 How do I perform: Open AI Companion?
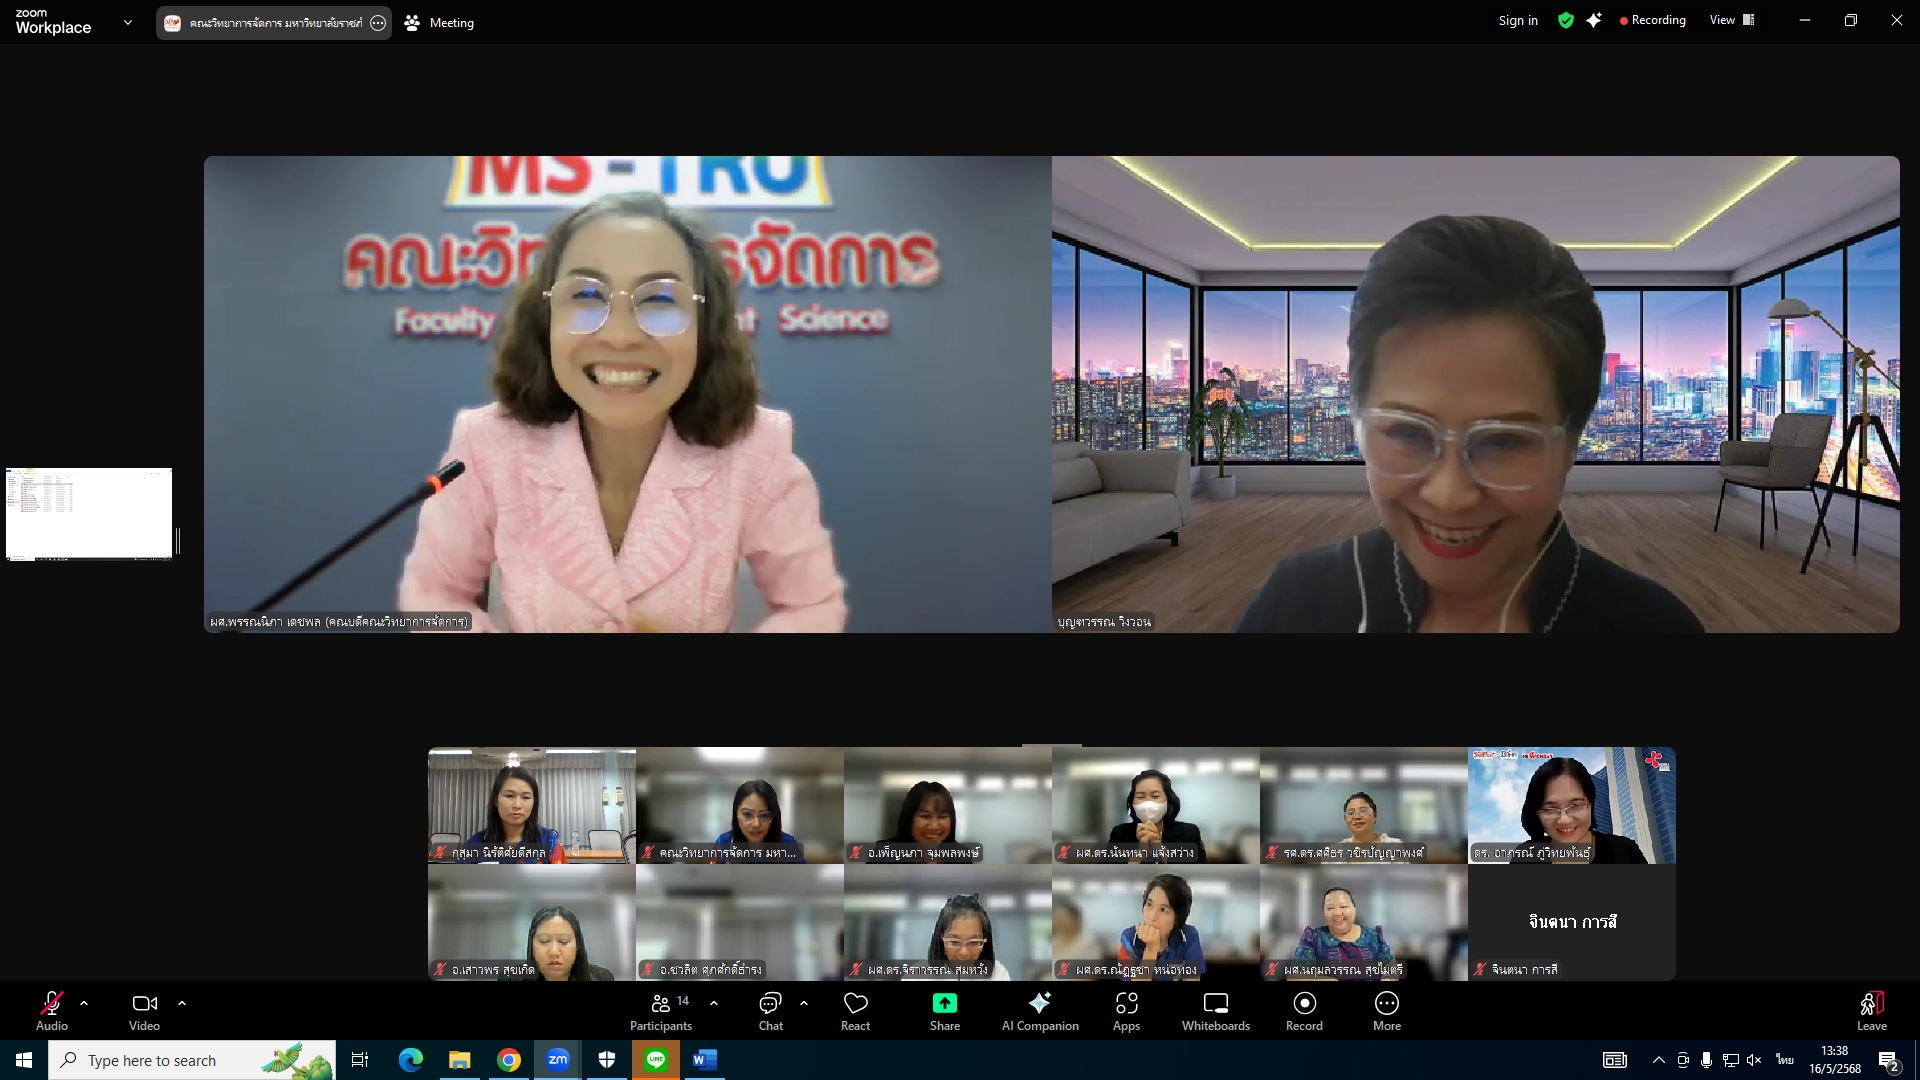click(1040, 1010)
